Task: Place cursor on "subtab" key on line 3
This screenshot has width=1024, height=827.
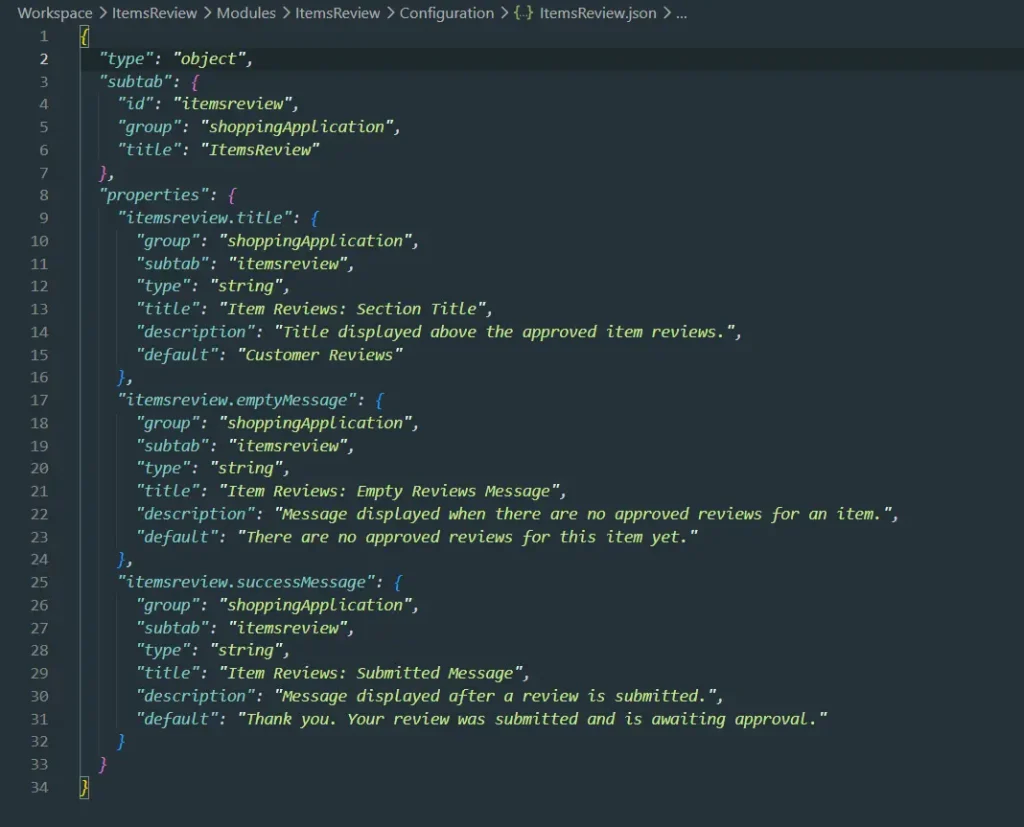Action: (135, 82)
